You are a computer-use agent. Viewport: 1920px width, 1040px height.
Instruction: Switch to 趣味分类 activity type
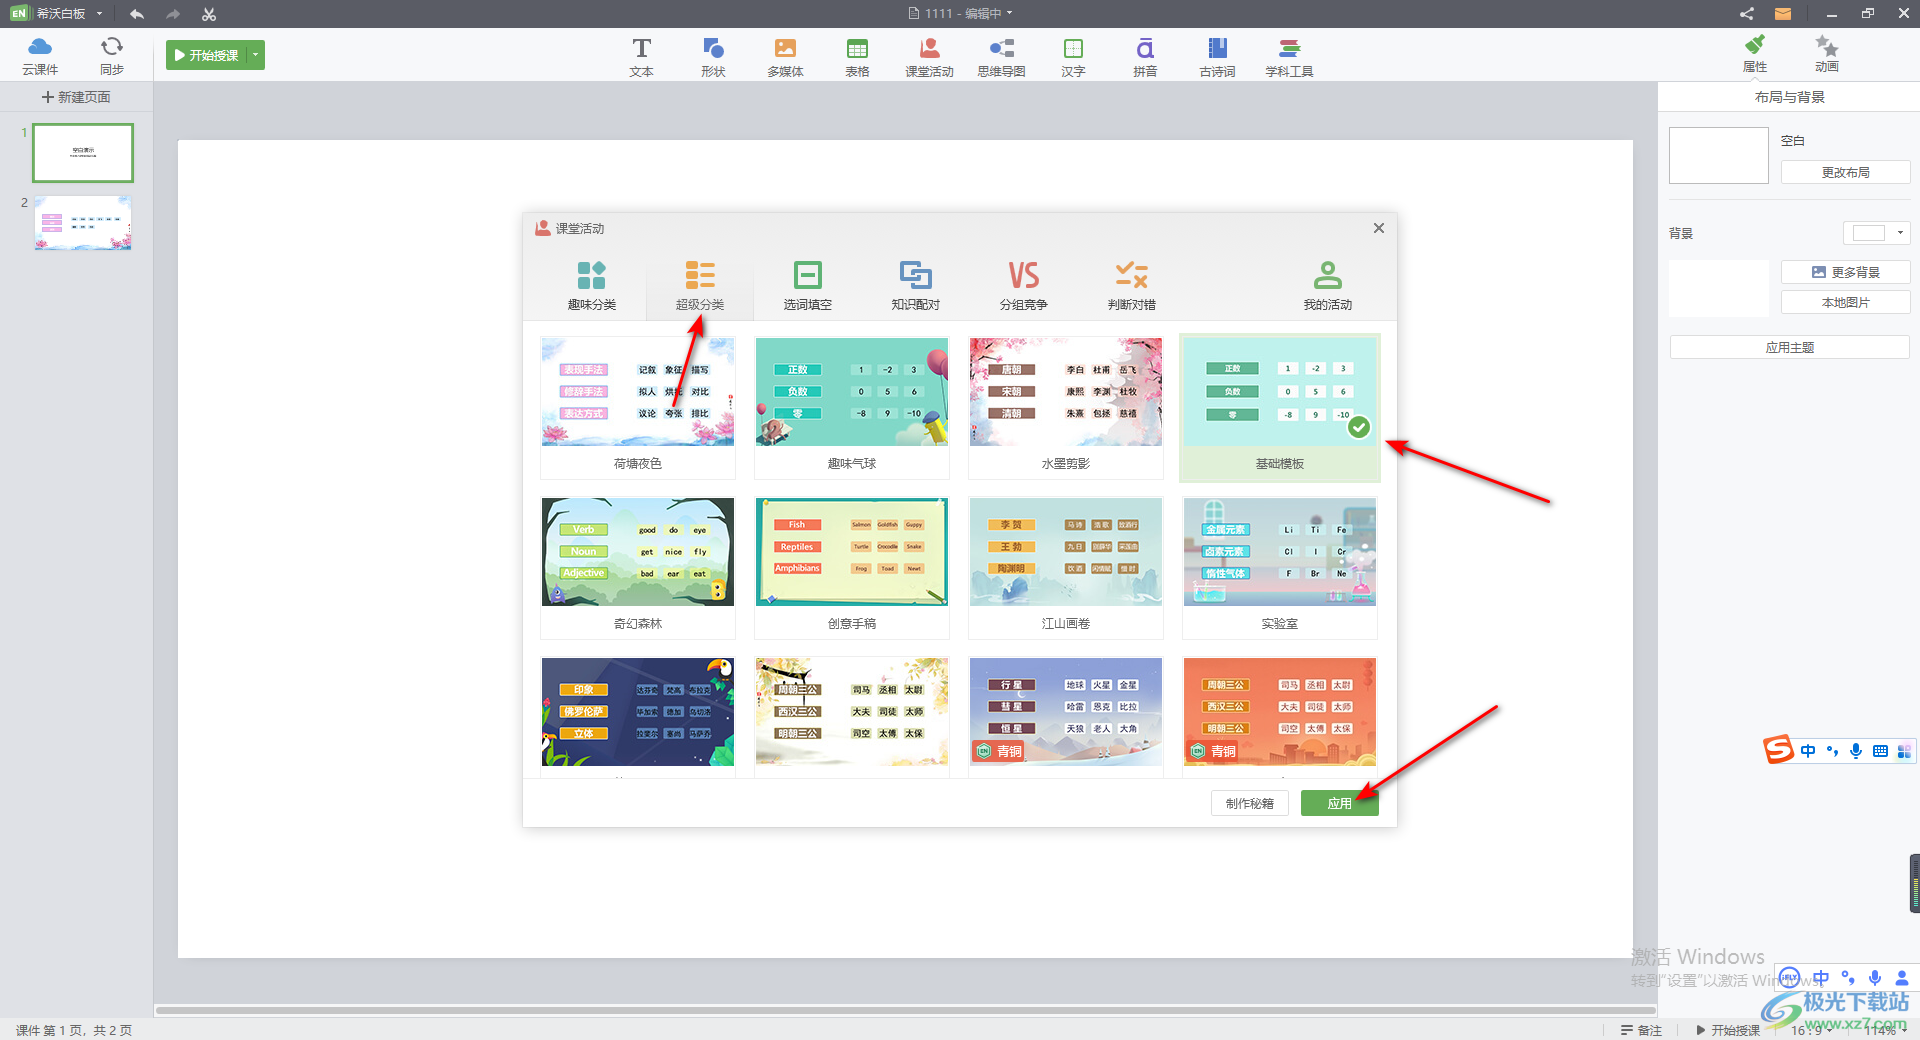tap(592, 285)
